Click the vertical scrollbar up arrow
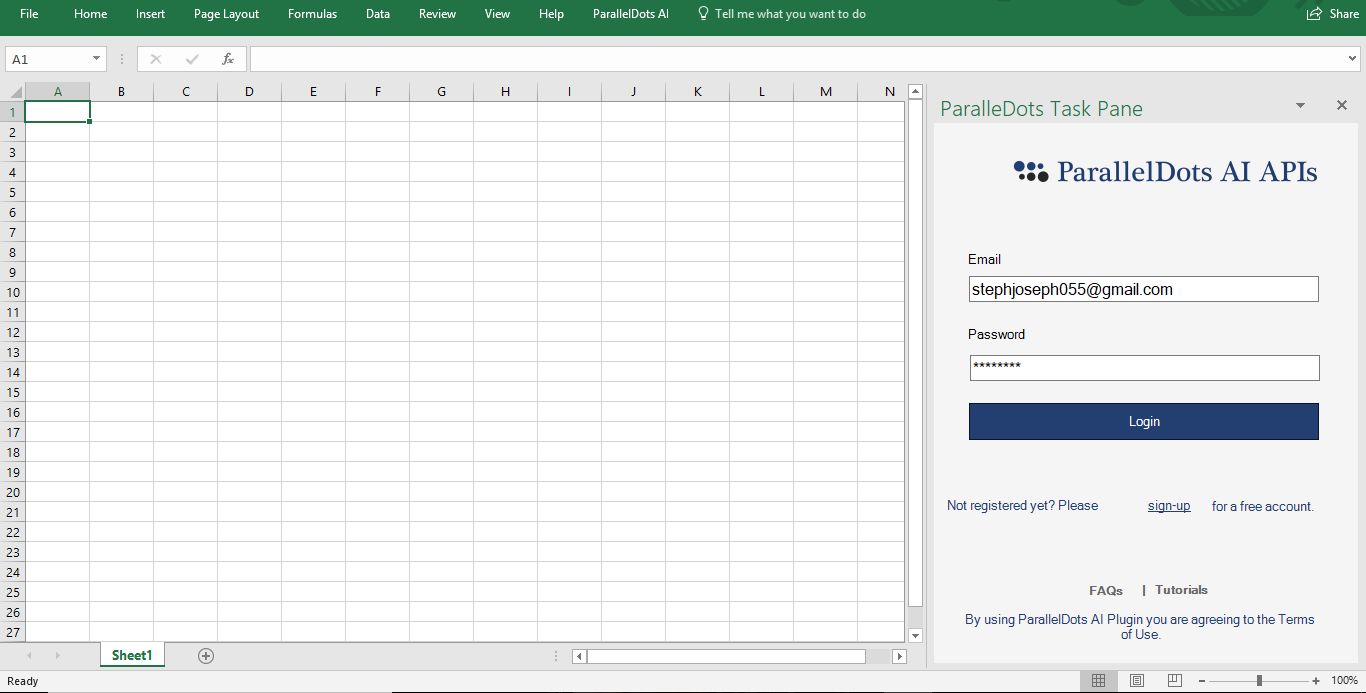The height and width of the screenshot is (693, 1366). coord(915,92)
